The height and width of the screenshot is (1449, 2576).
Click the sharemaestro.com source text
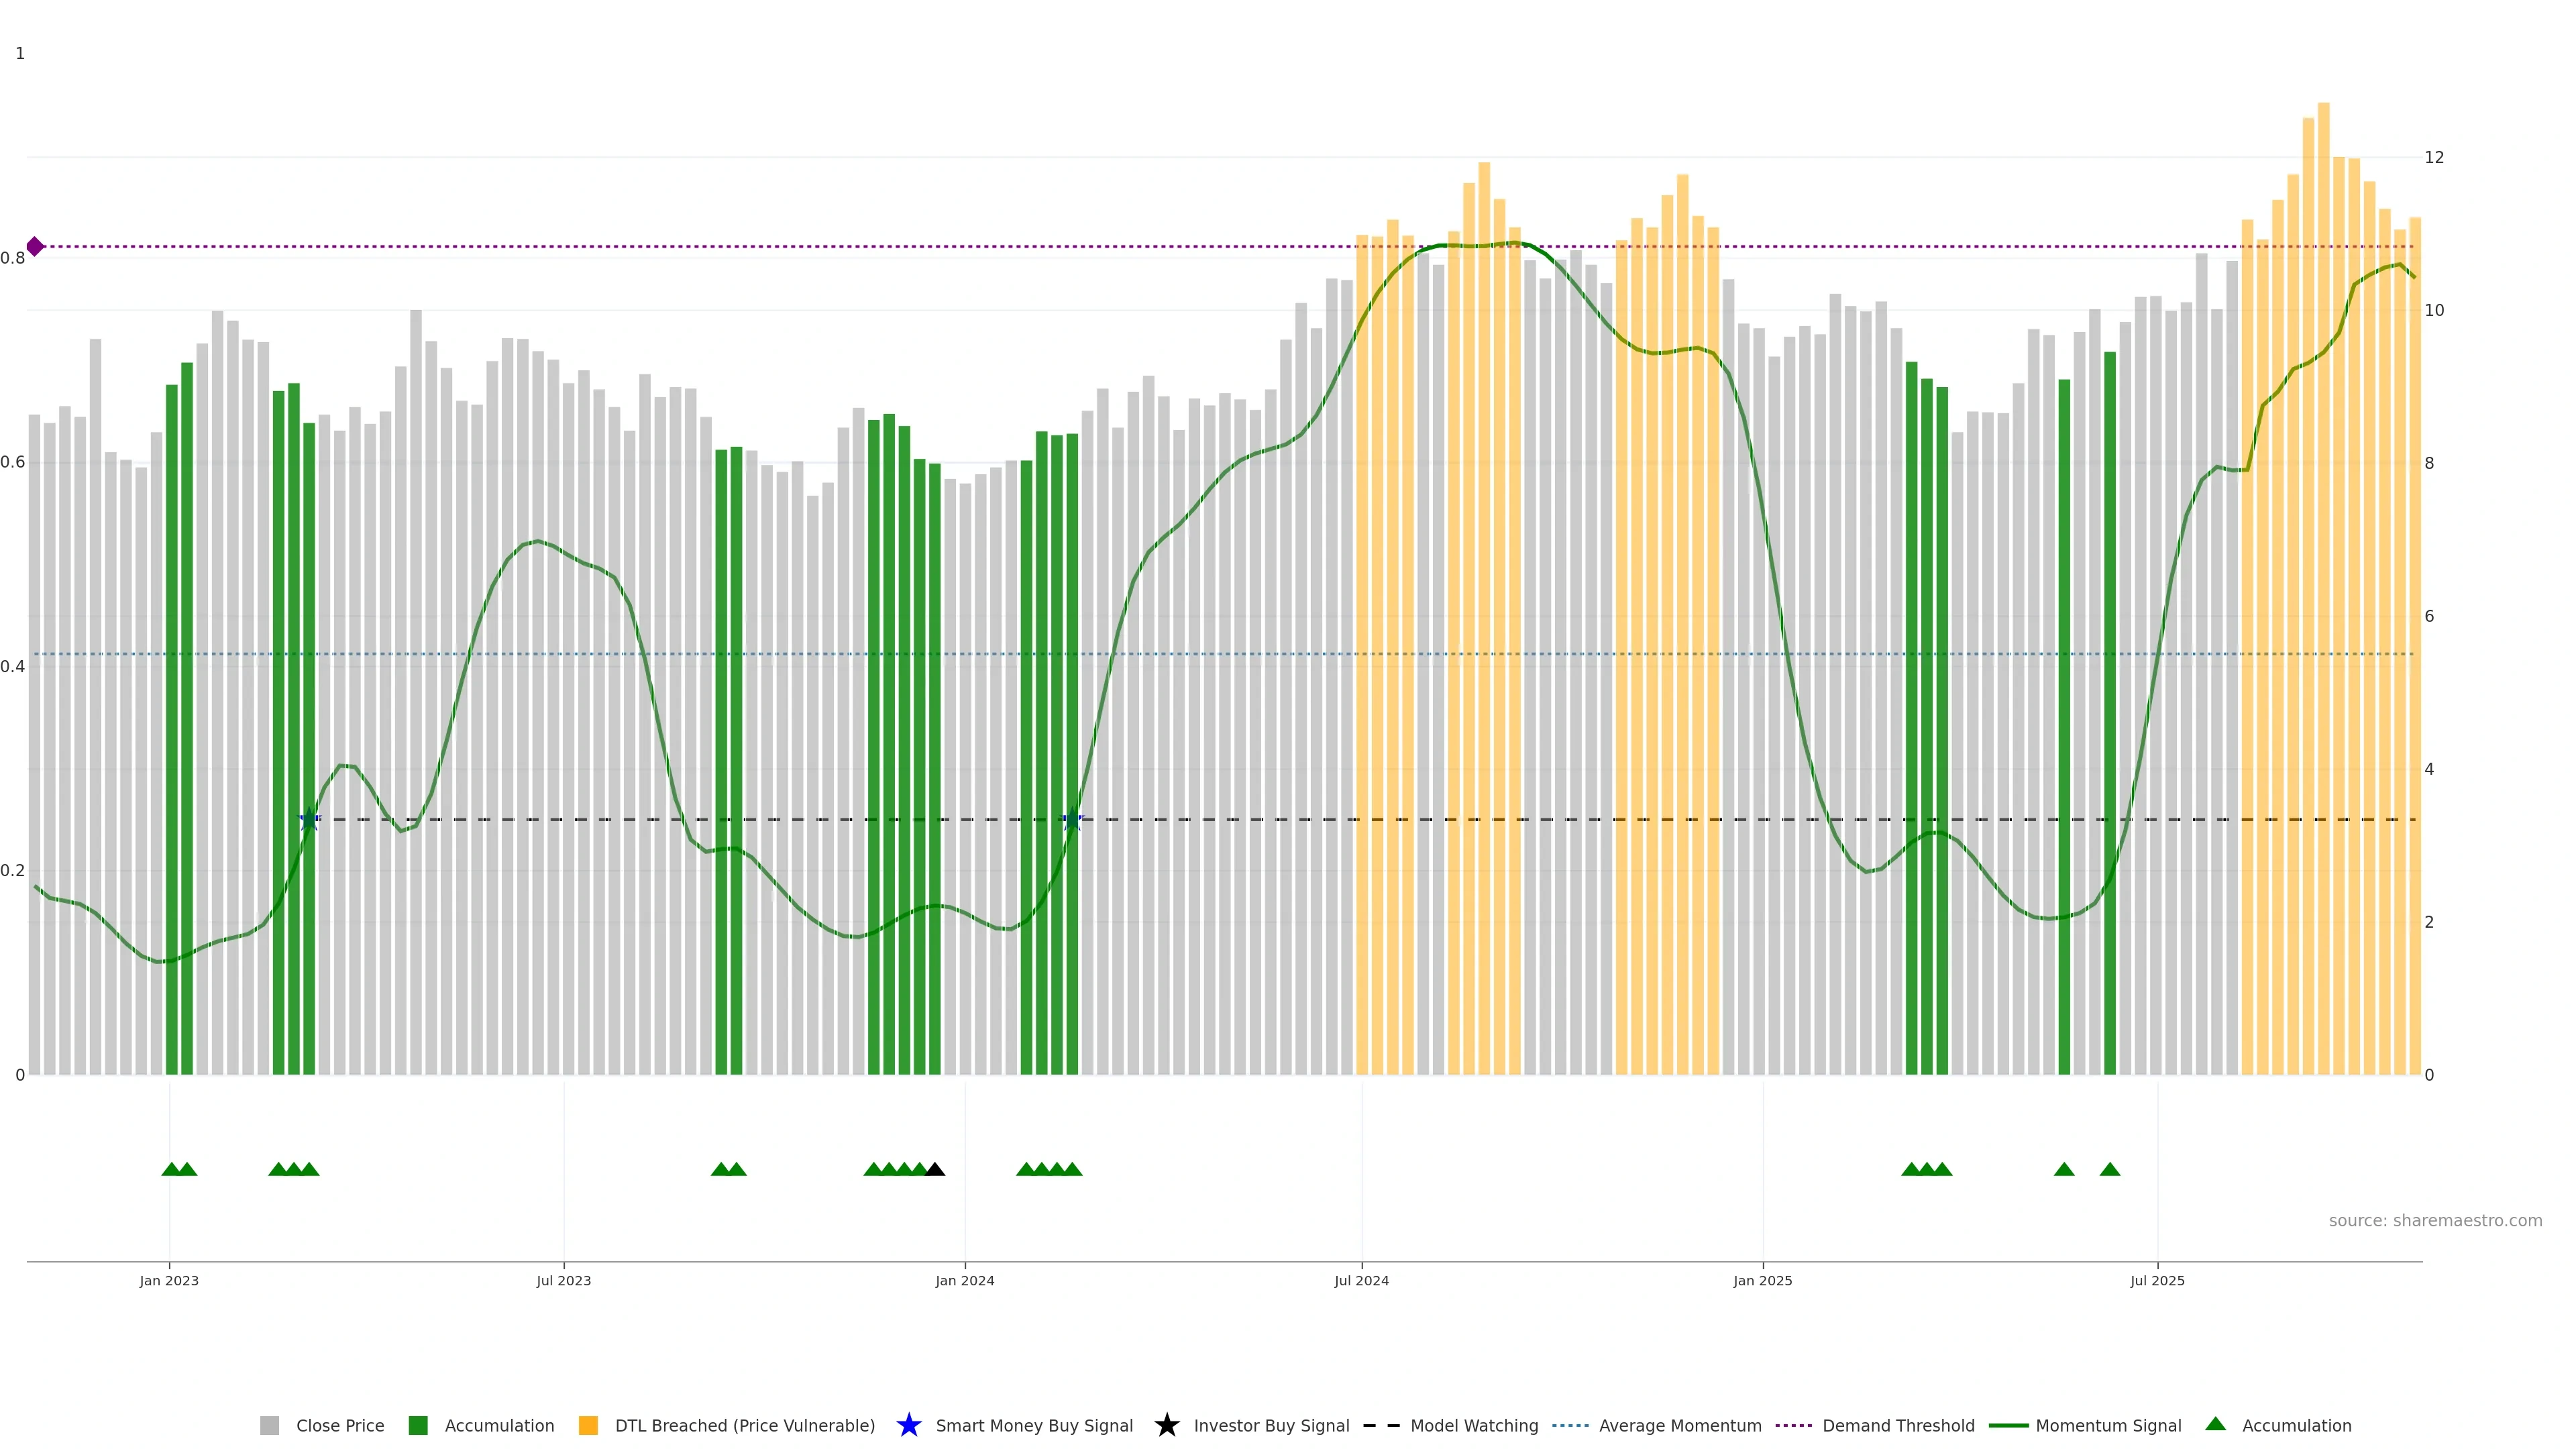pos(2435,1221)
